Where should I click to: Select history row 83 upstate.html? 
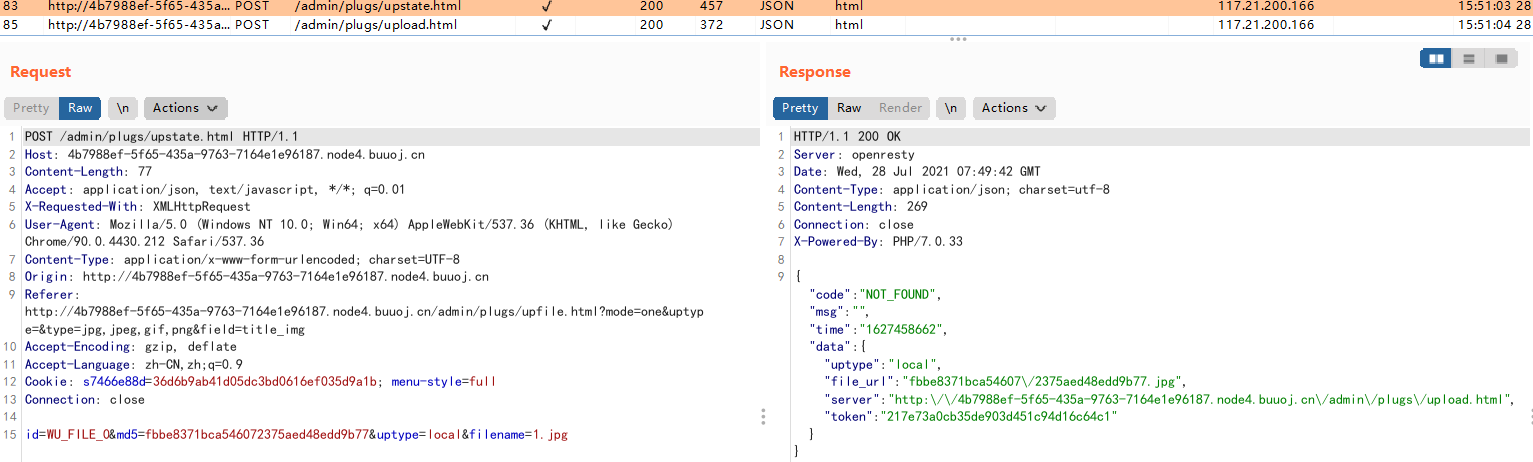[766, 7]
